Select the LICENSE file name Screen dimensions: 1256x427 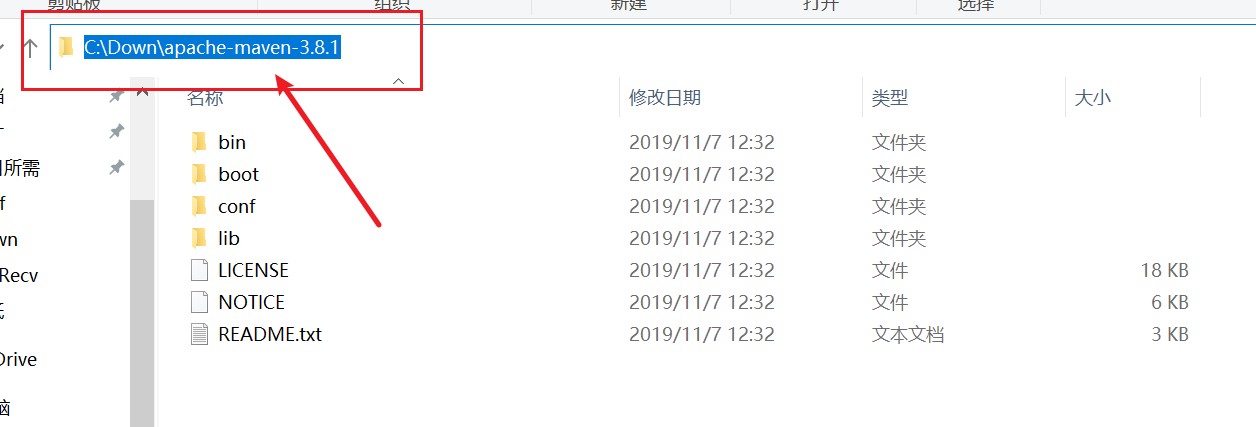pyautogui.click(x=253, y=270)
